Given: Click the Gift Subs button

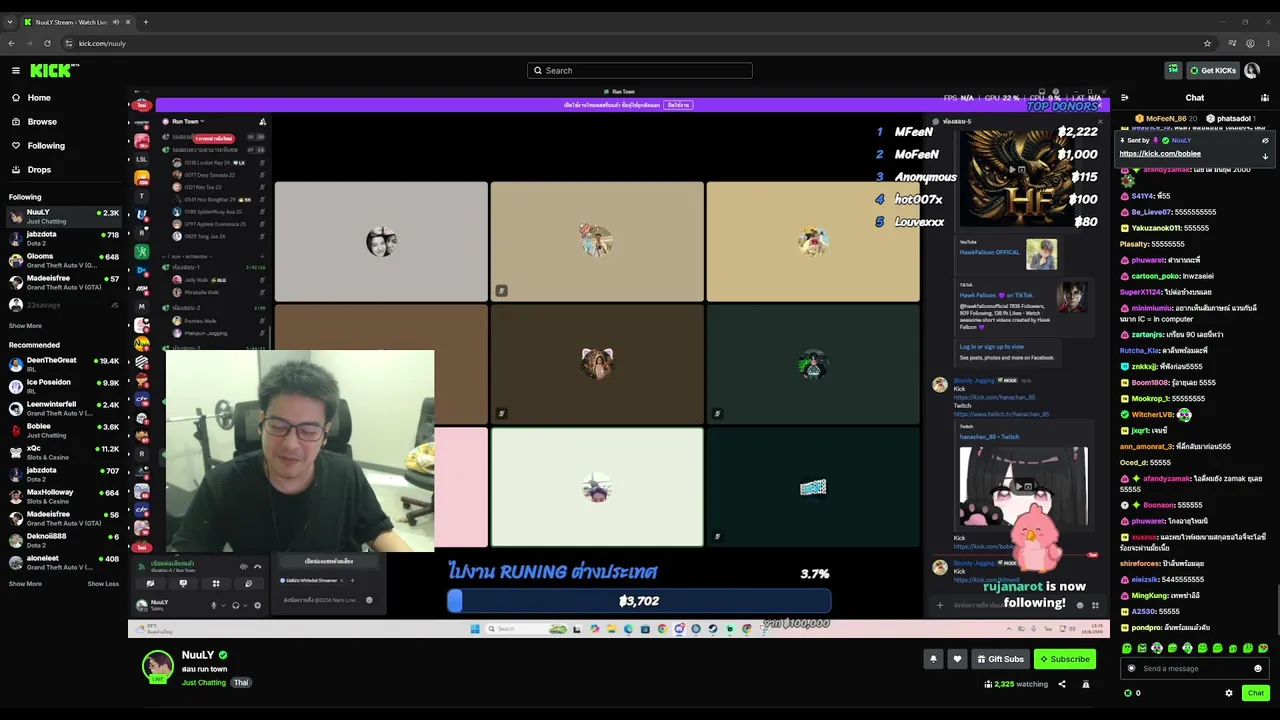Looking at the screenshot, I should pyautogui.click(x=1000, y=659).
